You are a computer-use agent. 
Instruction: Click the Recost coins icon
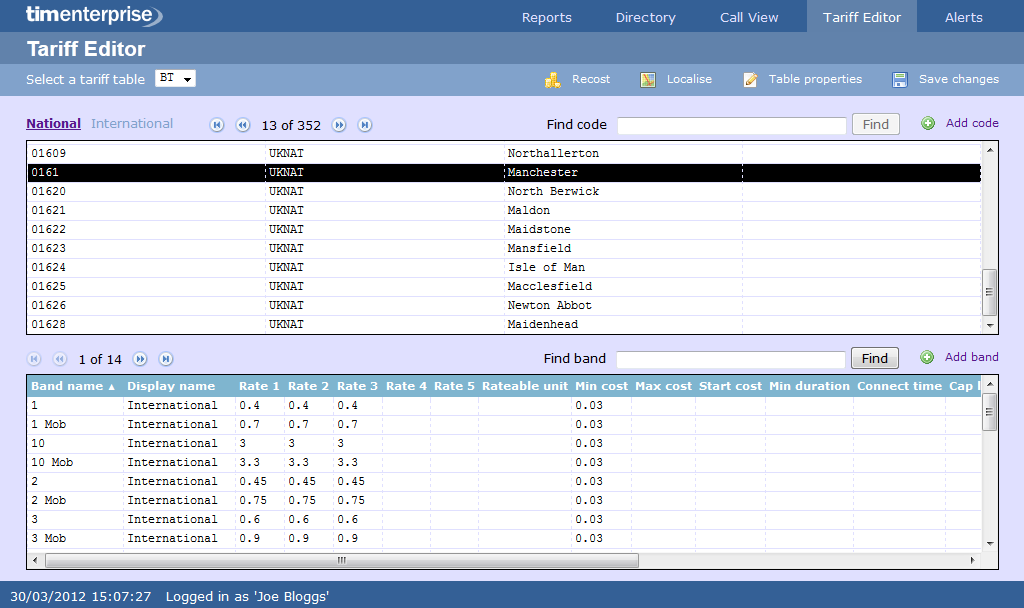coord(553,80)
